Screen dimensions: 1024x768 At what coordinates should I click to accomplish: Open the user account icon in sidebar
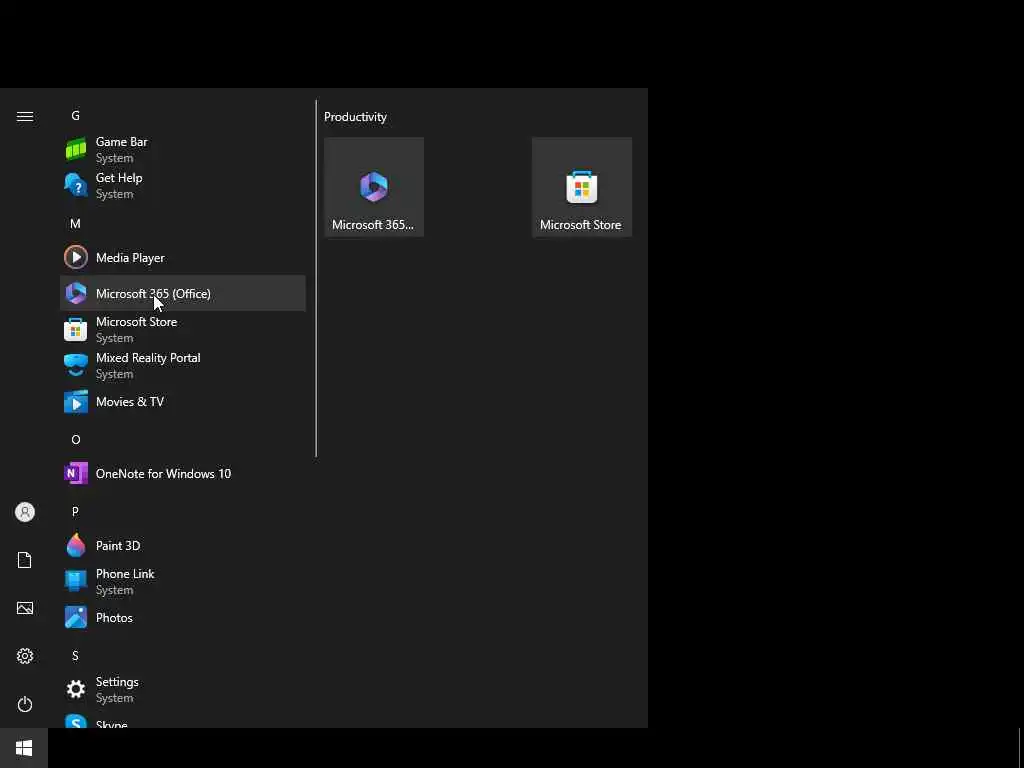[25, 512]
